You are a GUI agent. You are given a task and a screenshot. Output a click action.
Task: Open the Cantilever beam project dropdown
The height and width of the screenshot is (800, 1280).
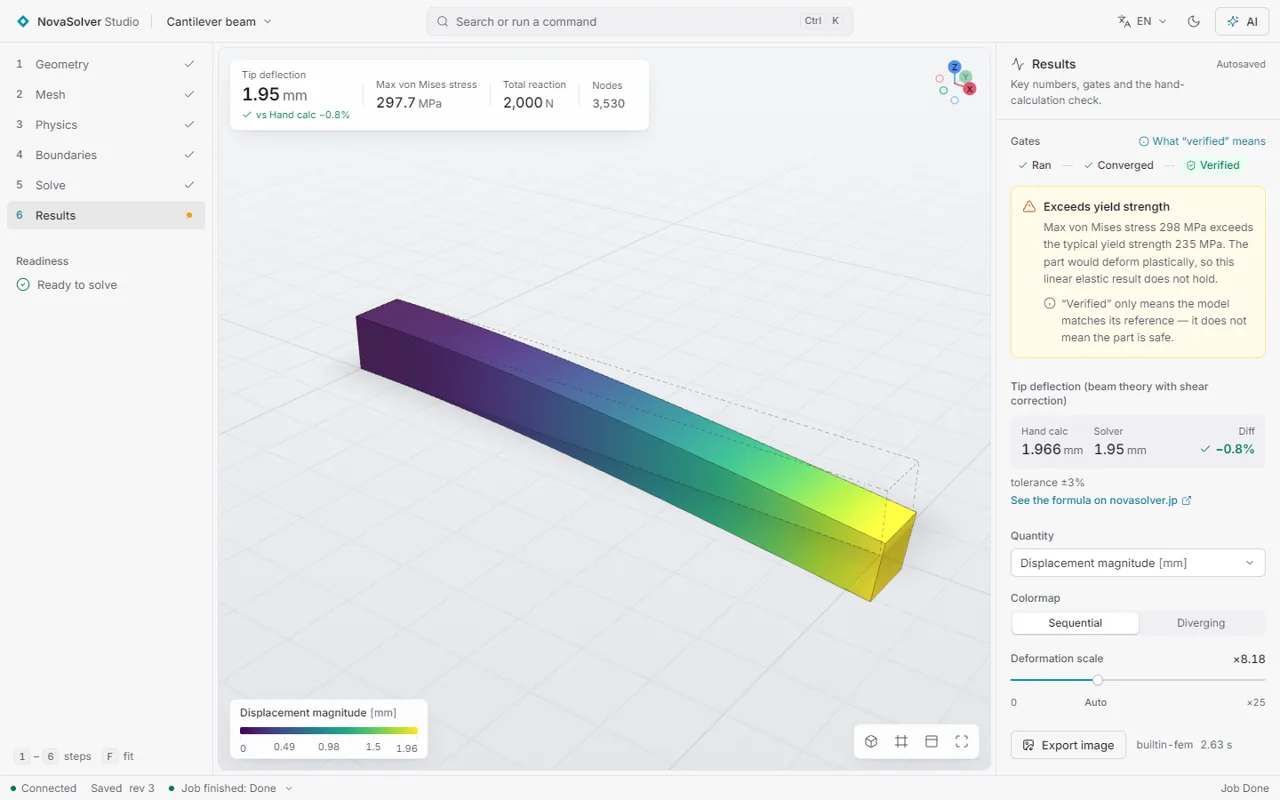(219, 21)
